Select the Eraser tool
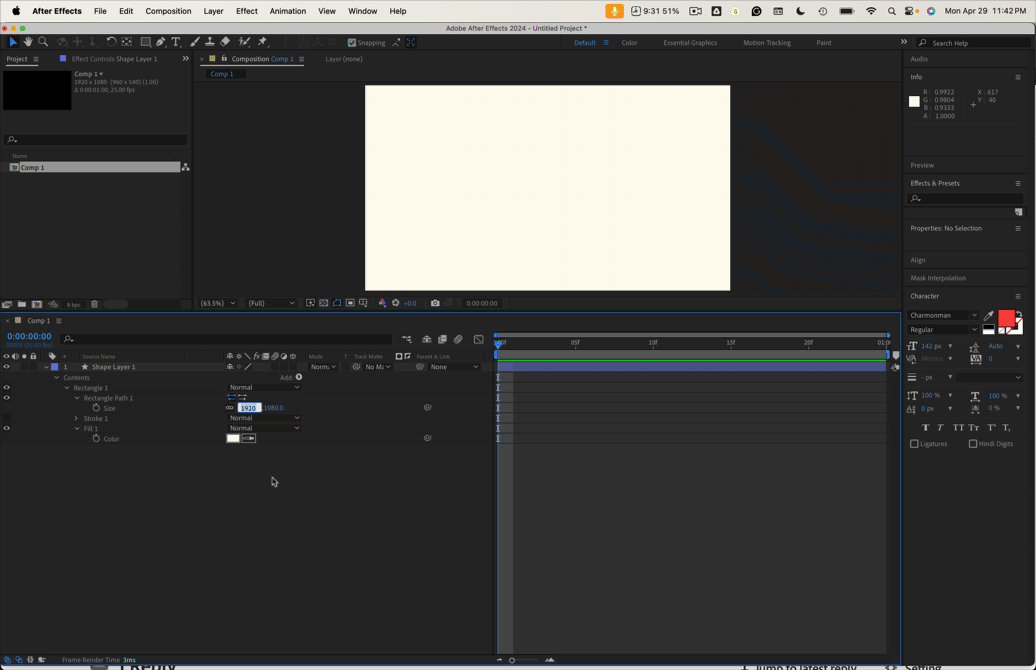Viewport: 1036px width, 670px height. pyautogui.click(x=225, y=42)
